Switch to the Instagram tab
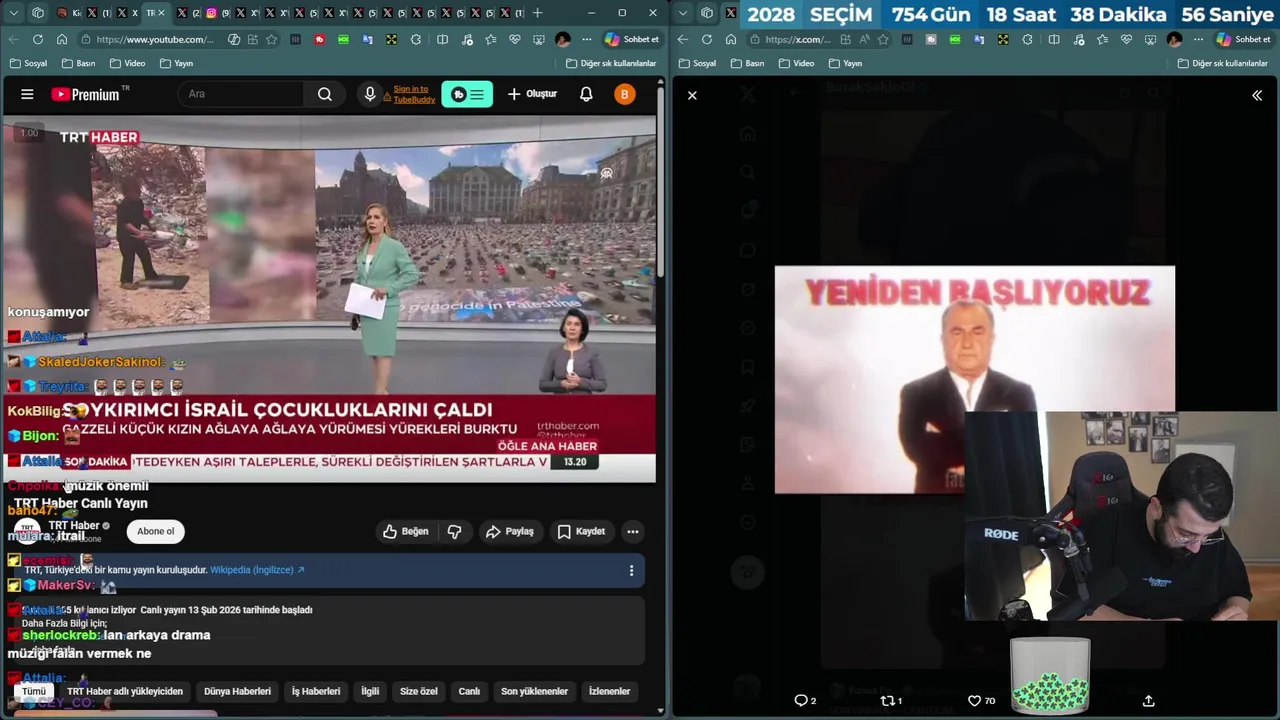1280x720 pixels. 219,13
